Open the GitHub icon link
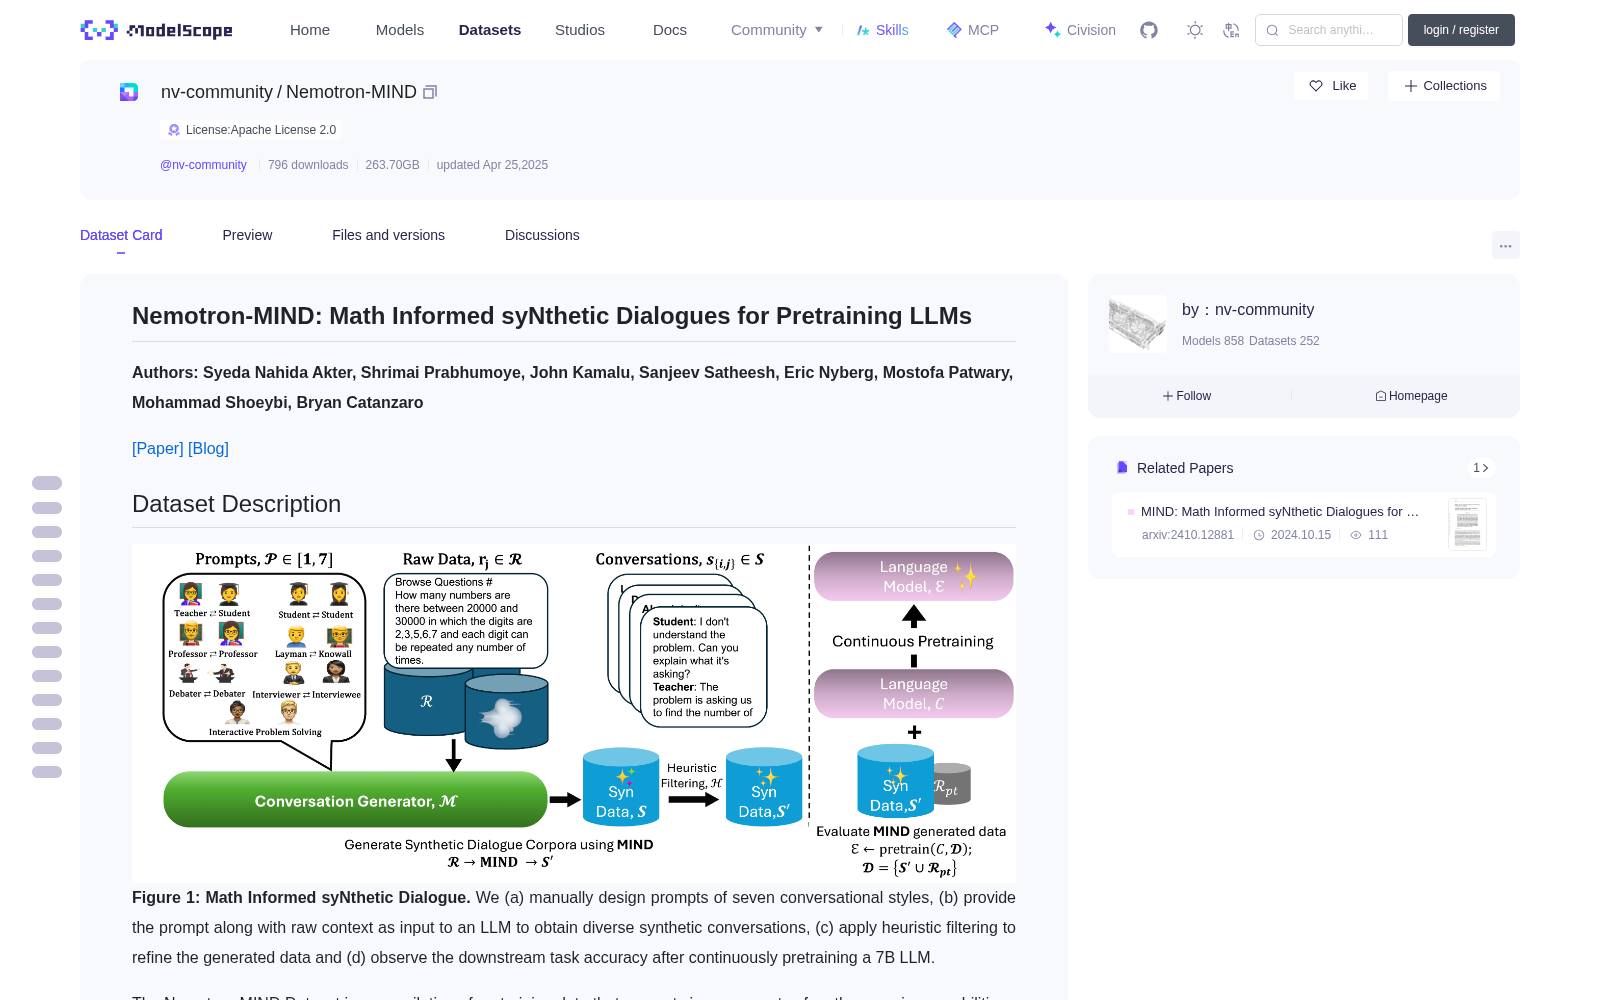The image size is (1600, 1000). point(1149,30)
